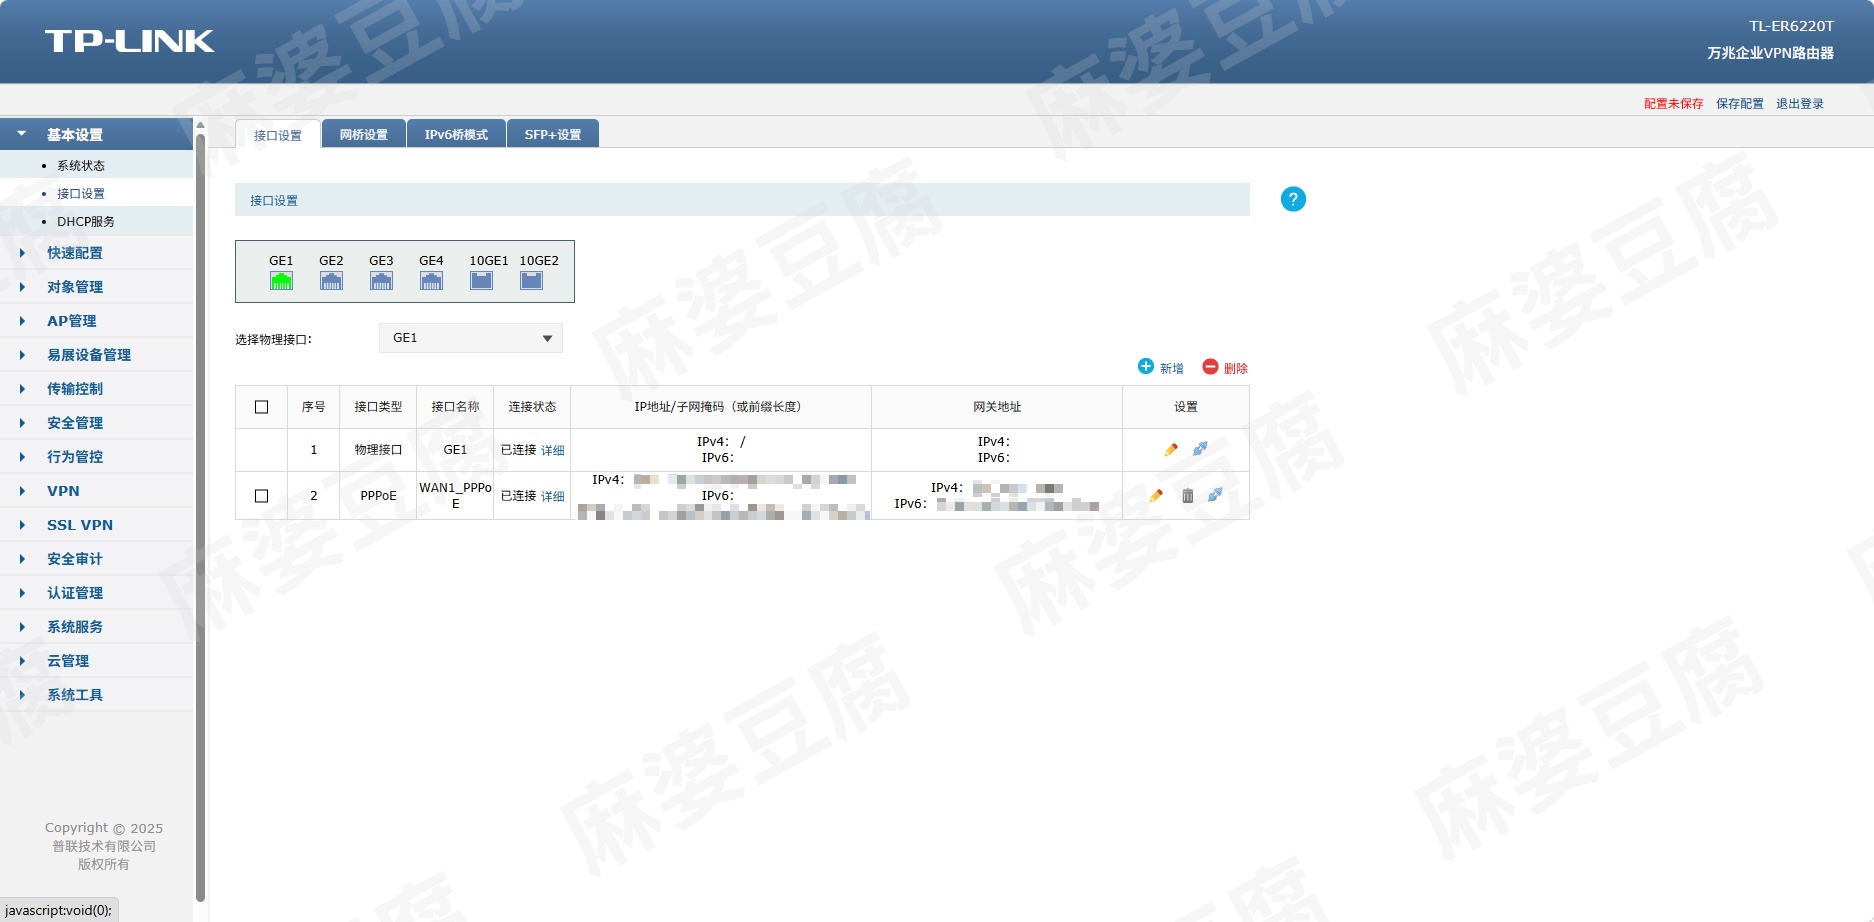This screenshot has height=922, width=1874.
Task: Click the 接口类型 column header
Action: 378,407
